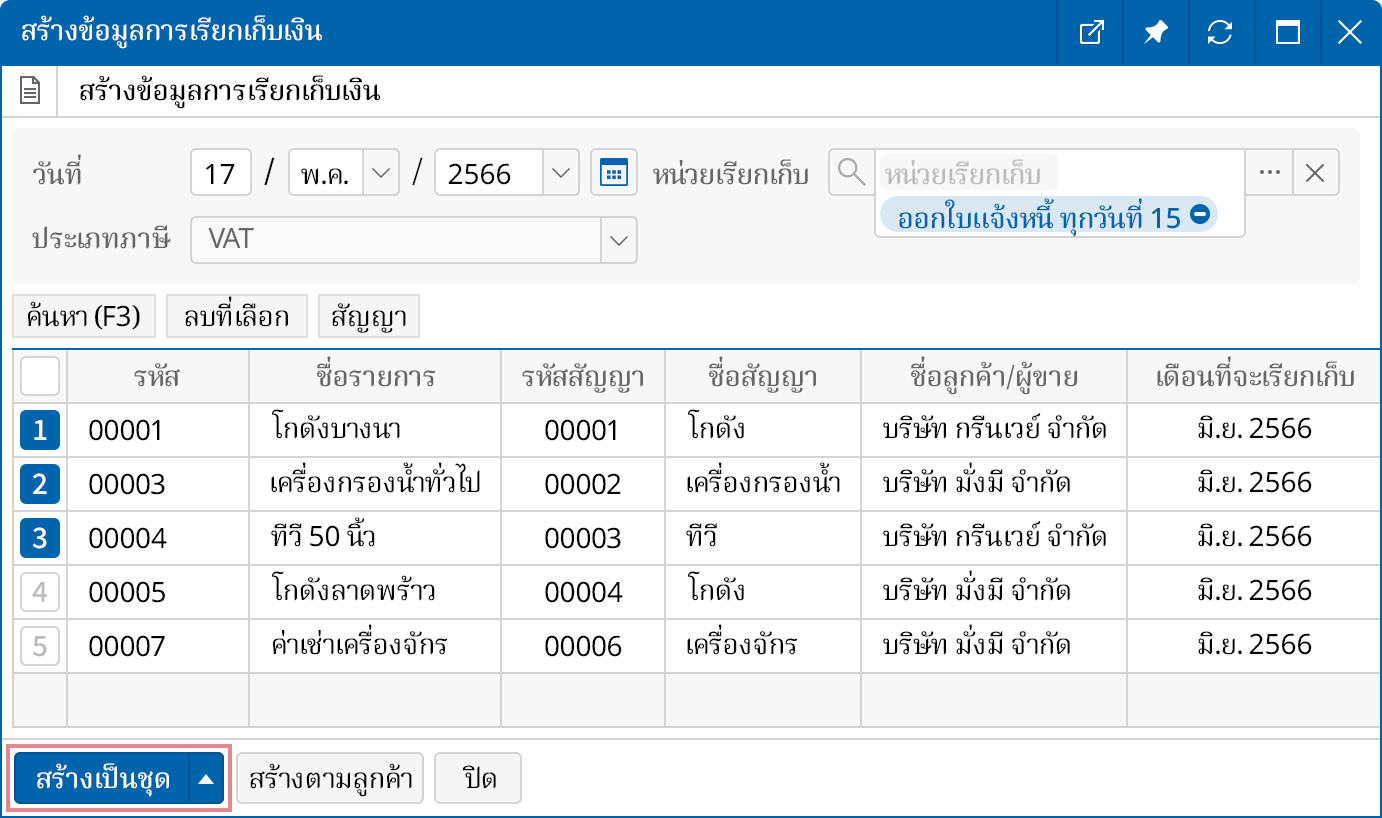Click the document icon beside the page title
Viewport: 1382px width, 818px height.
30,90
